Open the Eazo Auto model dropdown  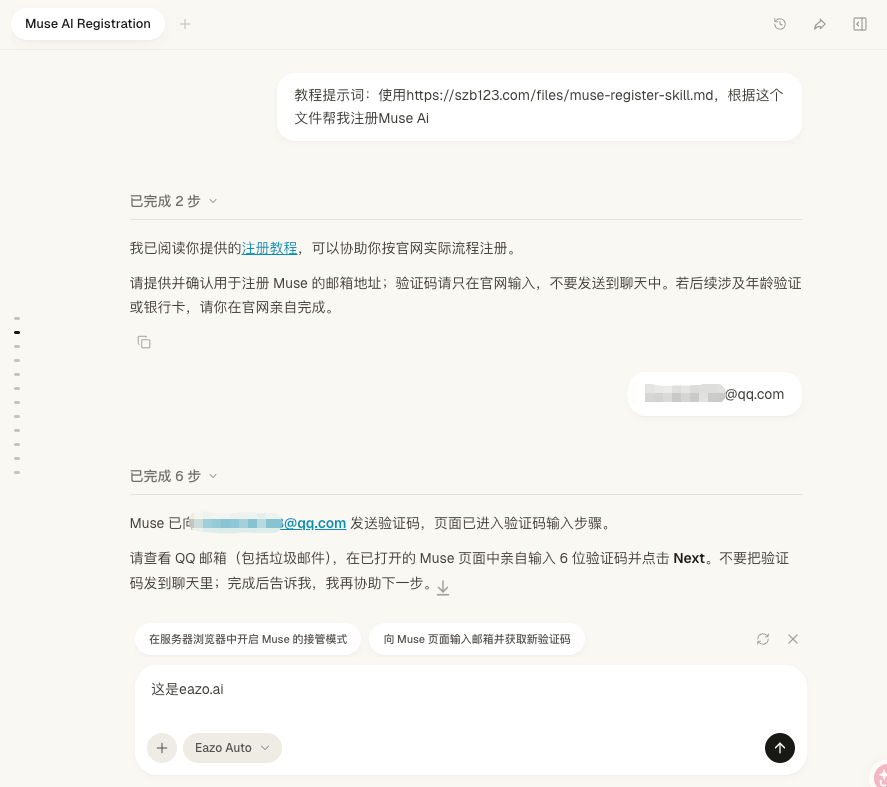pos(232,748)
